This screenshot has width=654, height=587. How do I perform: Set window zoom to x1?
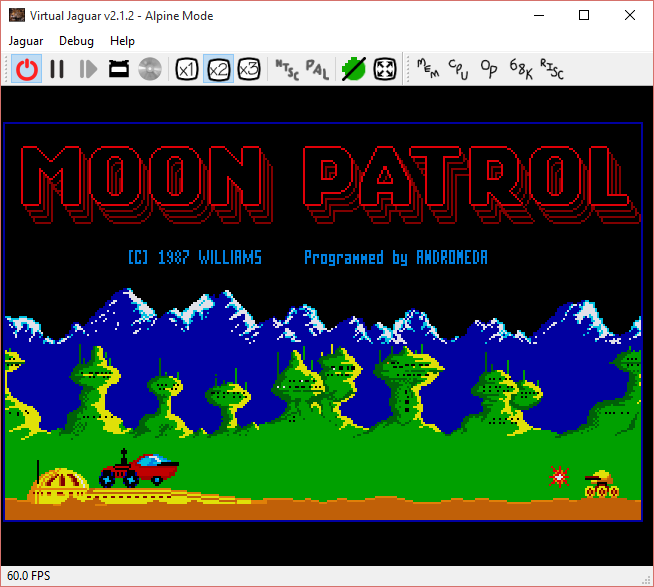[186, 69]
